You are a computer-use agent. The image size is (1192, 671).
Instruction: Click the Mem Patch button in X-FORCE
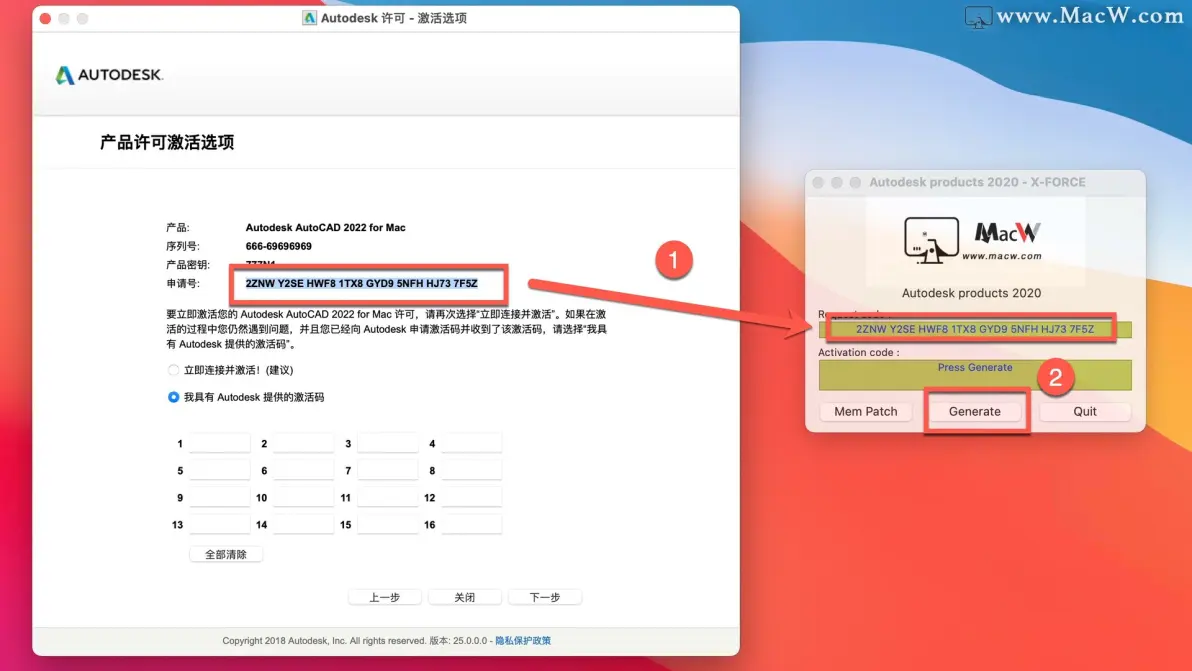(866, 411)
